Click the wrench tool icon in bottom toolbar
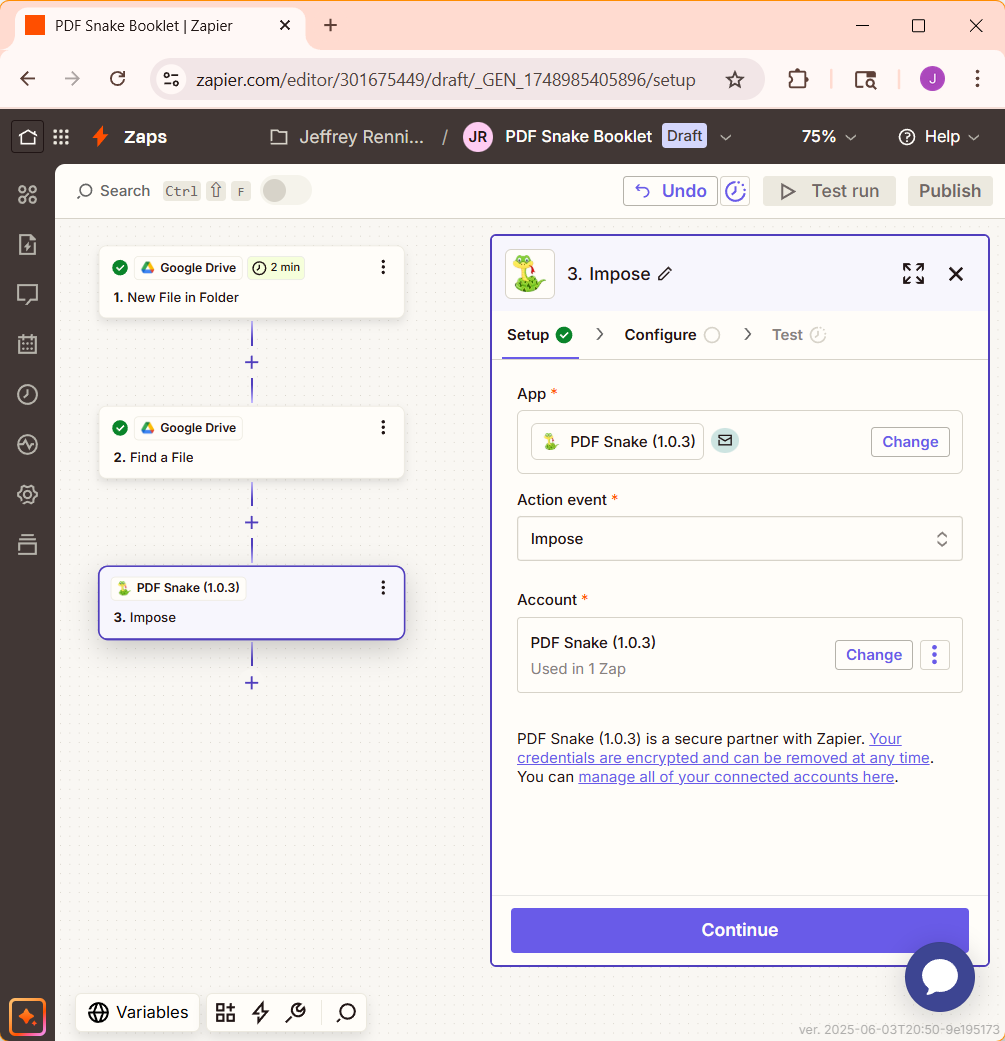This screenshot has width=1005, height=1041. click(296, 1012)
